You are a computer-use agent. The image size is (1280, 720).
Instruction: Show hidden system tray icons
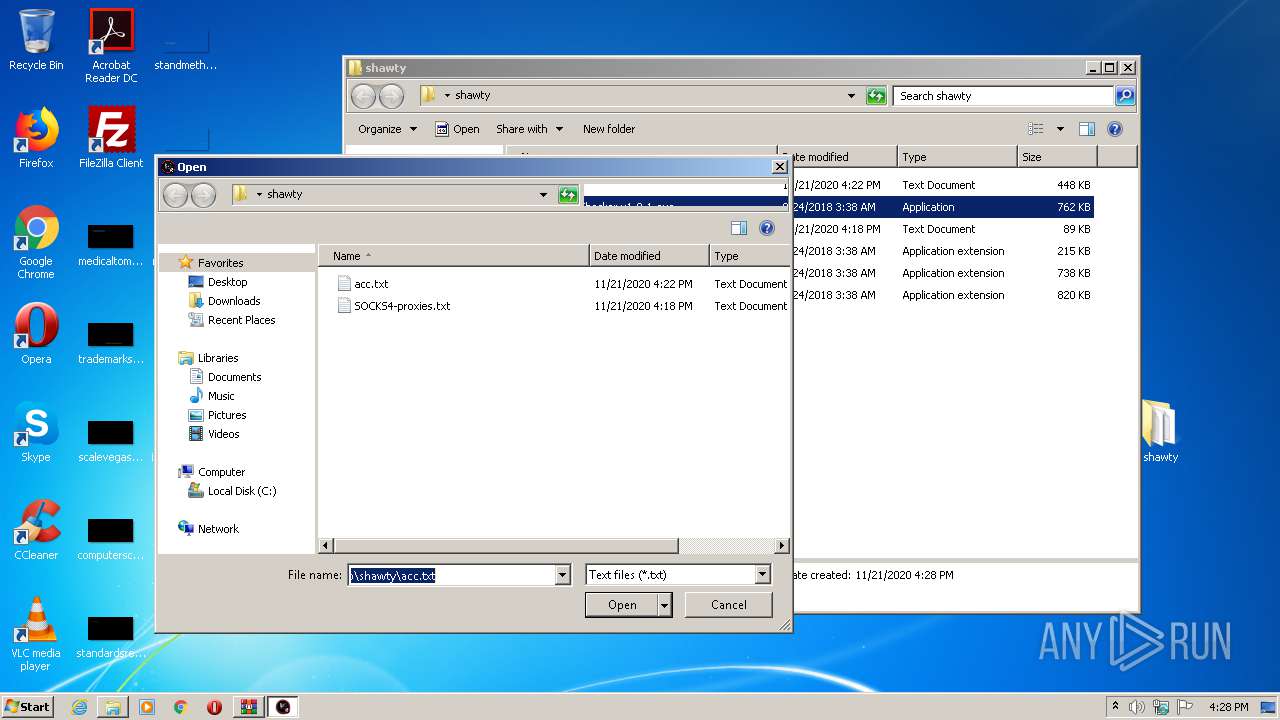click(x=1115, y=707)
